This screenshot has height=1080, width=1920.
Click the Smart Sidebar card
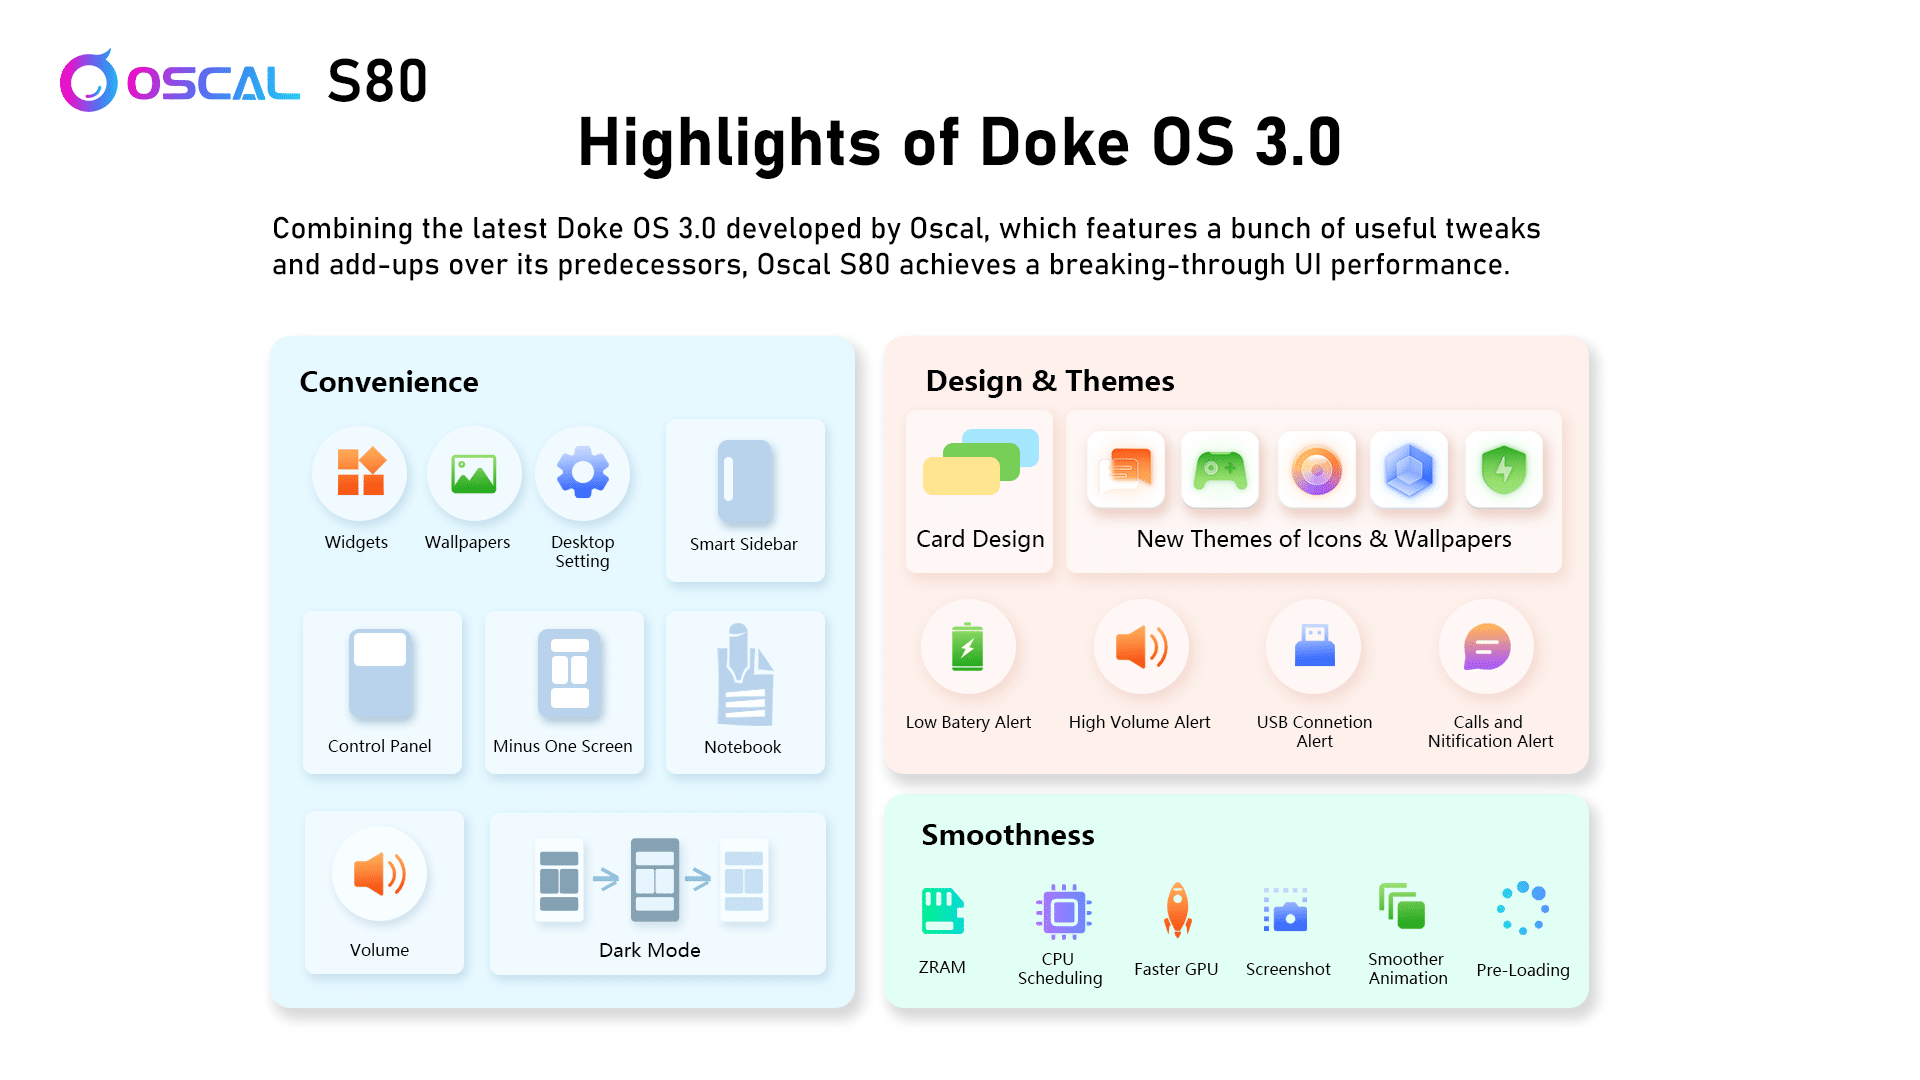coord(745,500)
